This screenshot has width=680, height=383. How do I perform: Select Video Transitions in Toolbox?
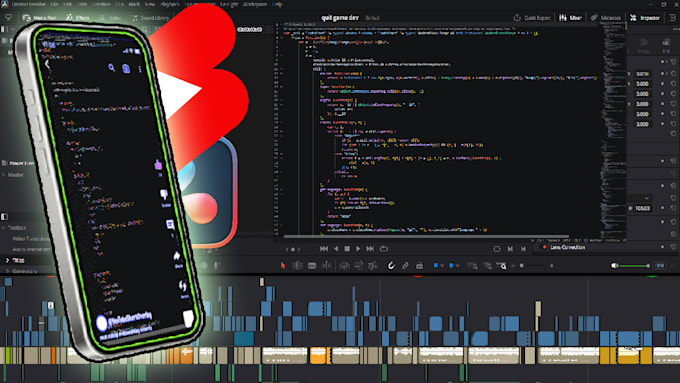(31, 239)
